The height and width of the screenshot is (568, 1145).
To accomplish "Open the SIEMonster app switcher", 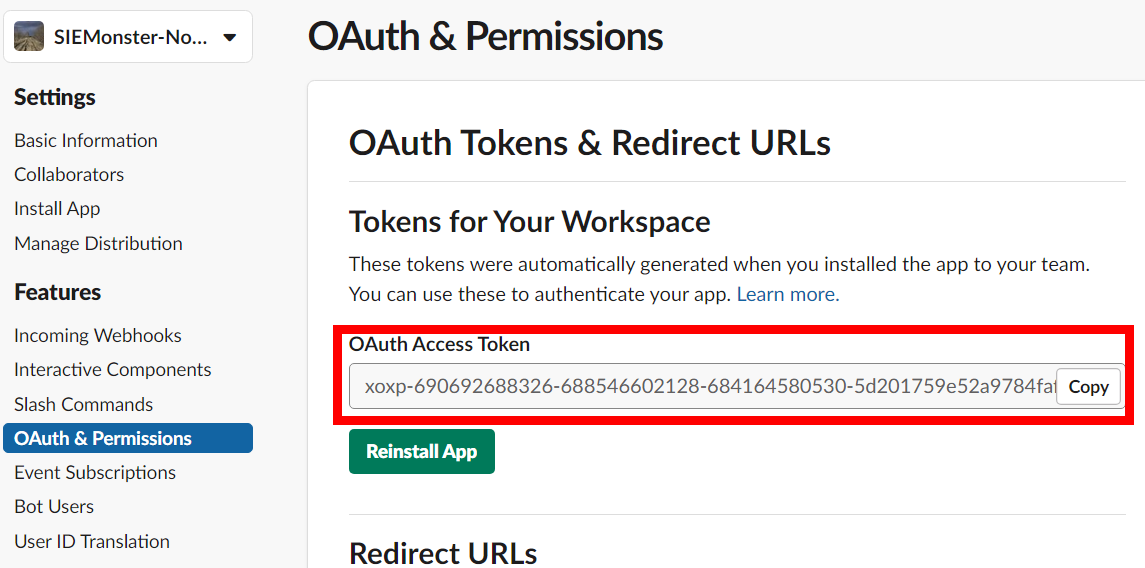I will pyautogui.click(x=130, y=38).
